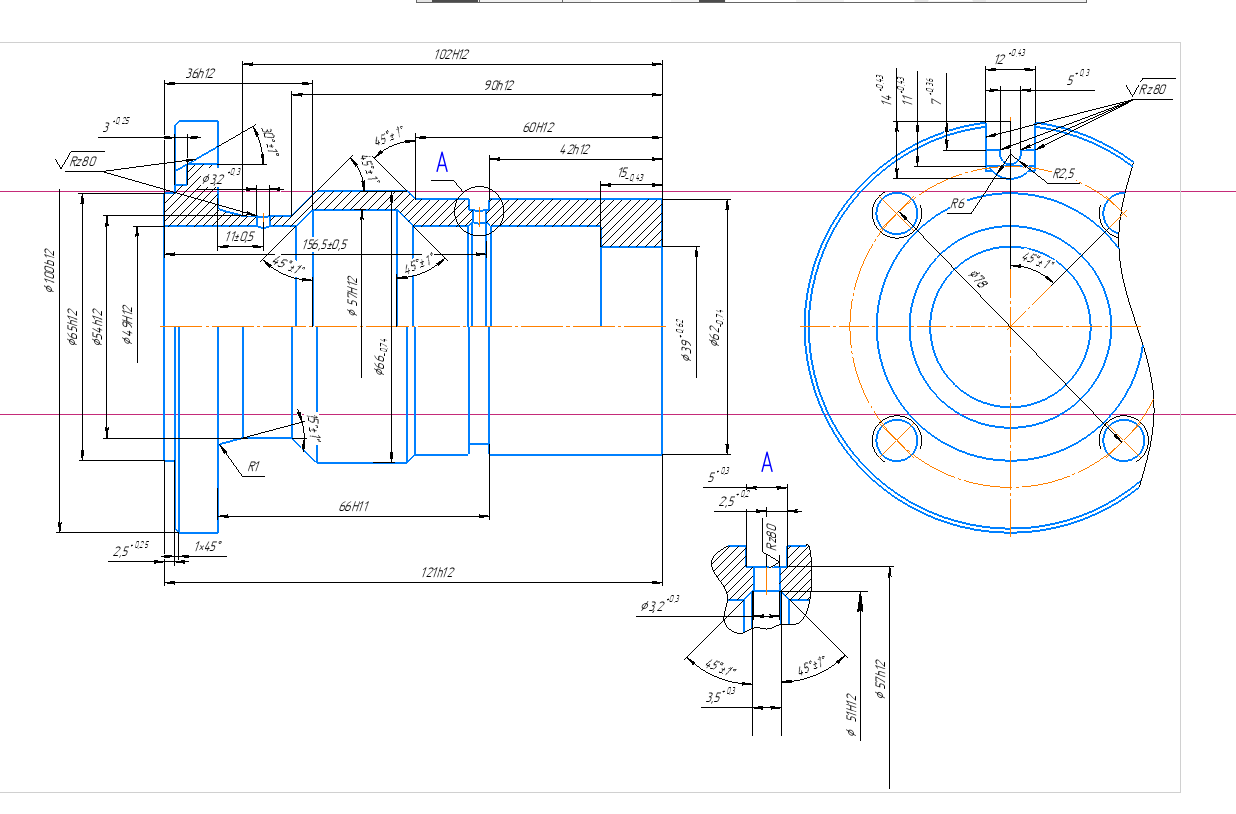Select the 1x45° chamfer label

click(x=209, y=547)
